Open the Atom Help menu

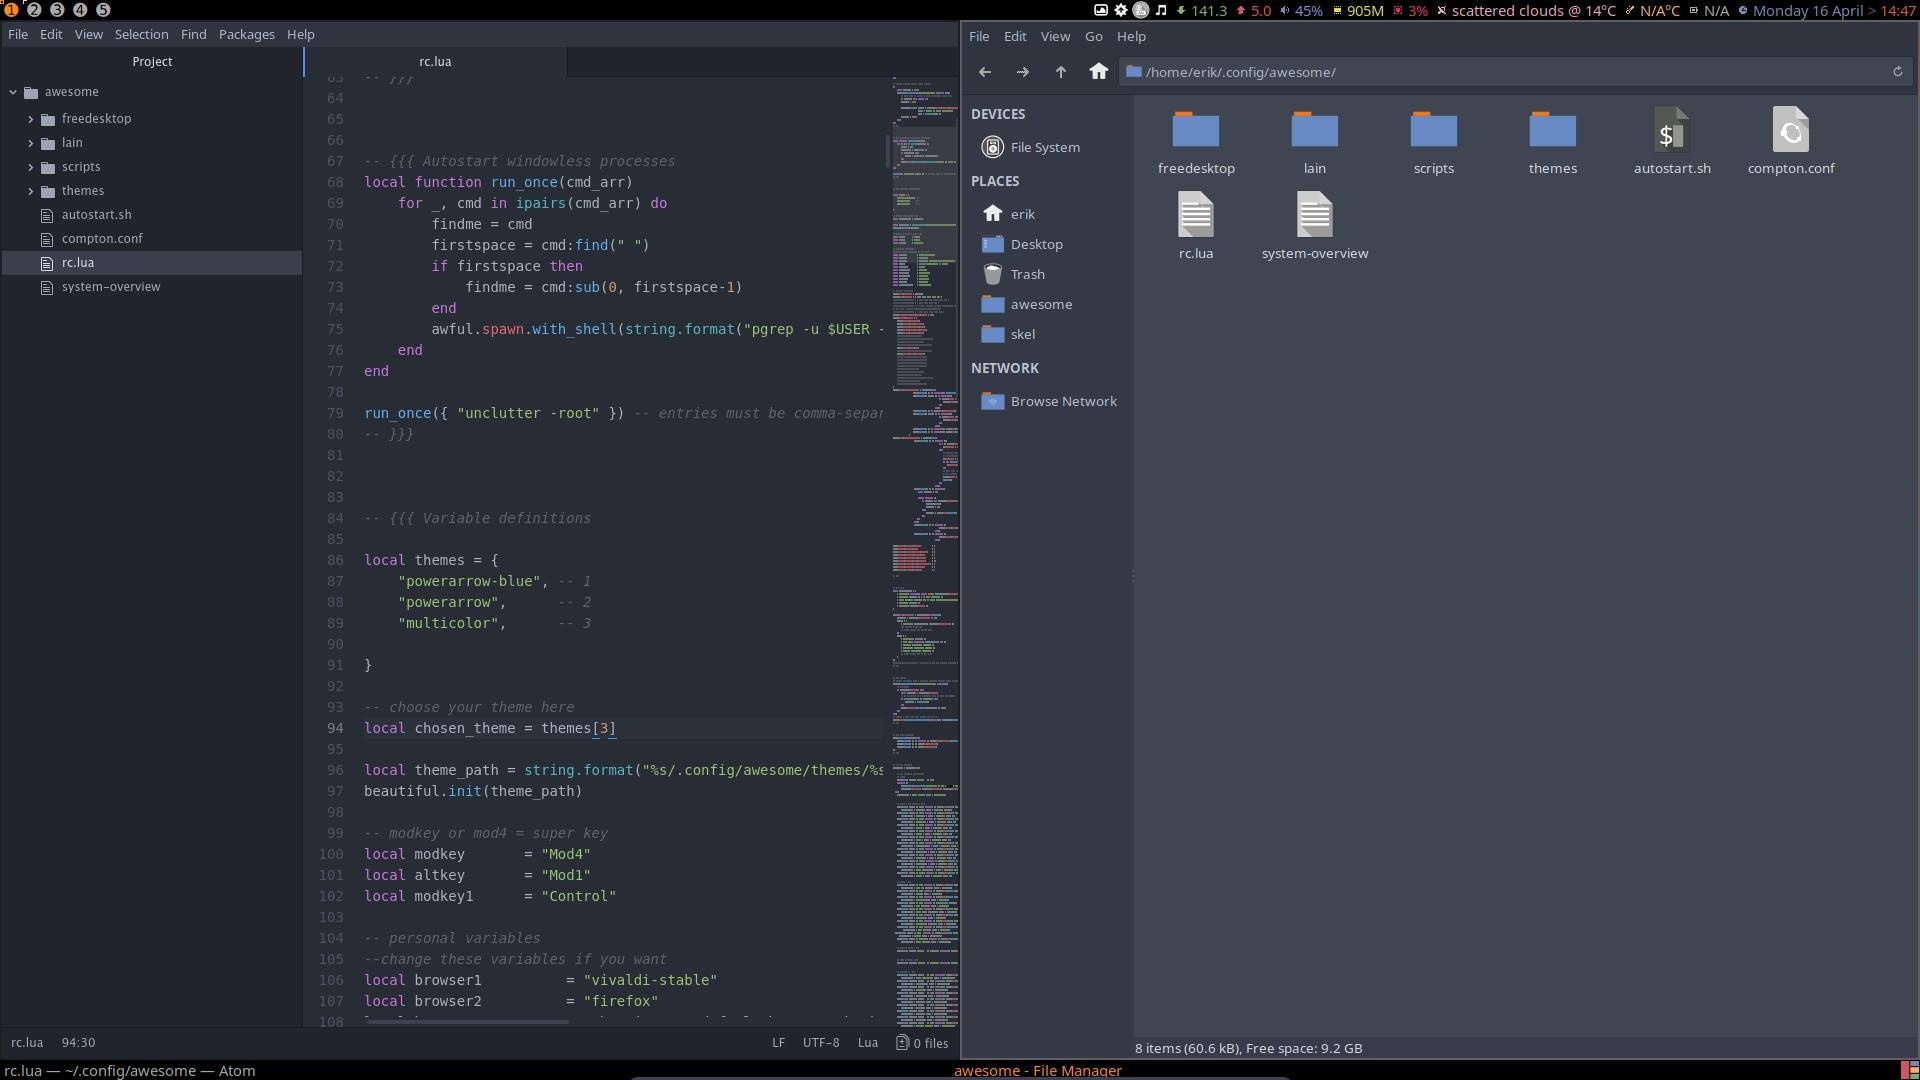pos(300,34)
